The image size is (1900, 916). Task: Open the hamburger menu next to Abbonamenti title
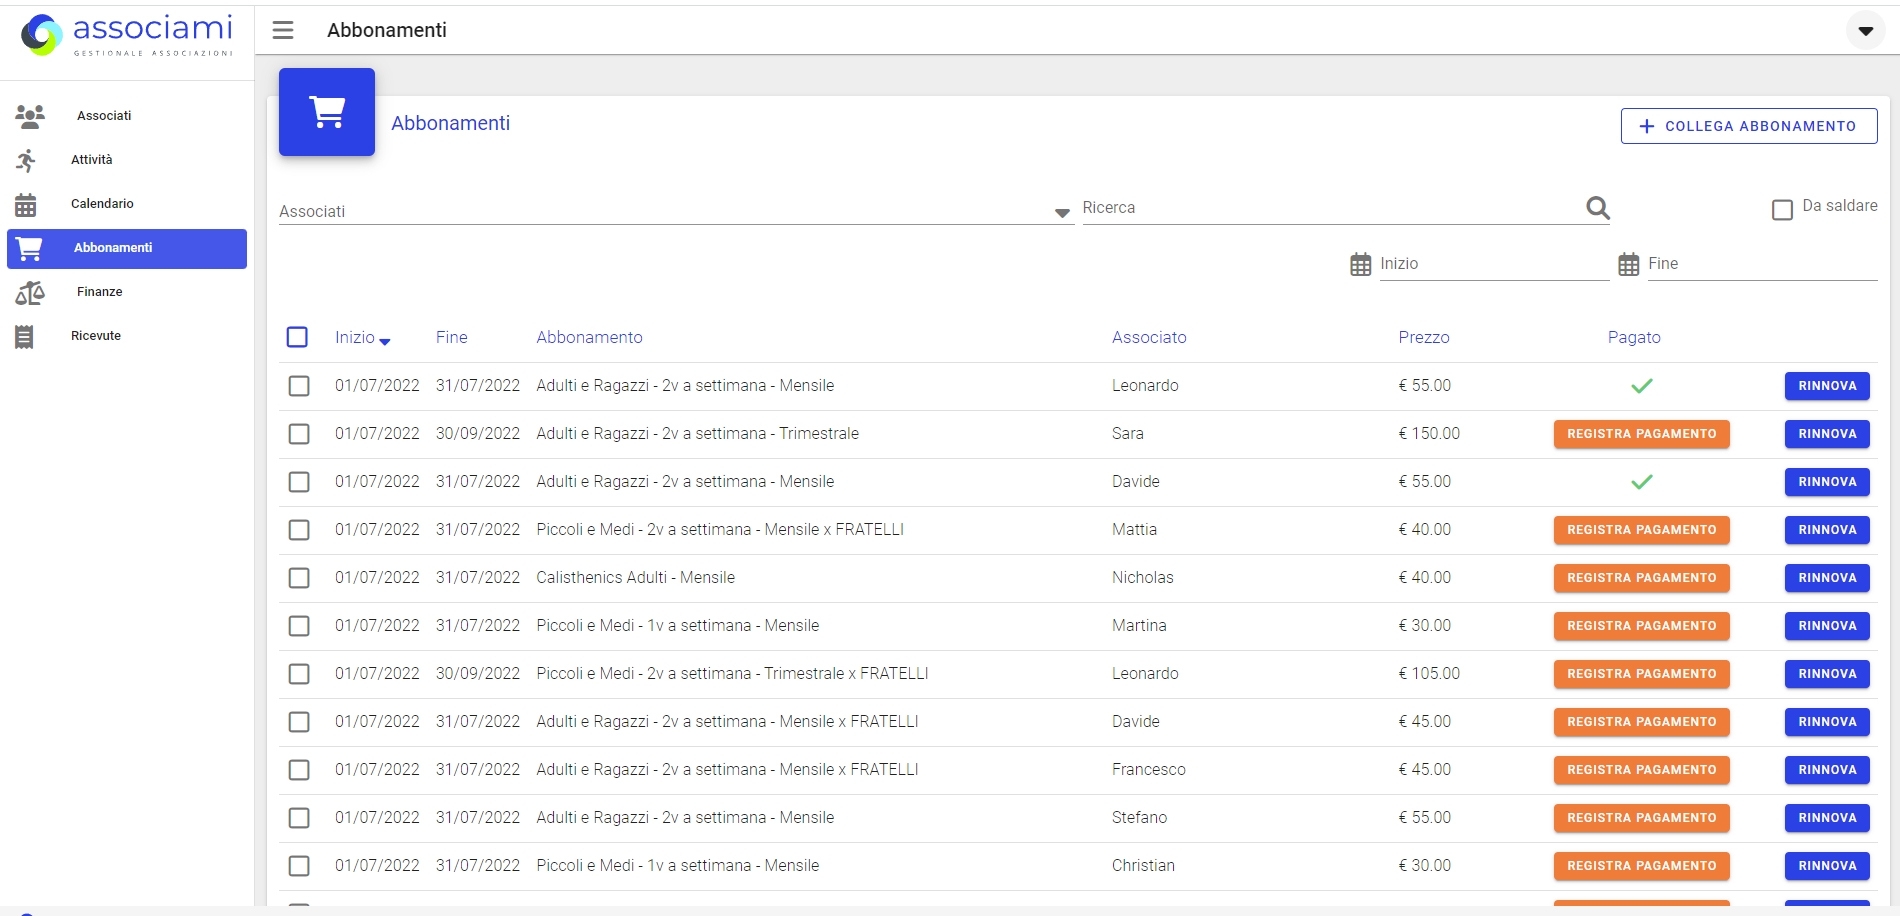pyautogui.click(x=283, y=30)
